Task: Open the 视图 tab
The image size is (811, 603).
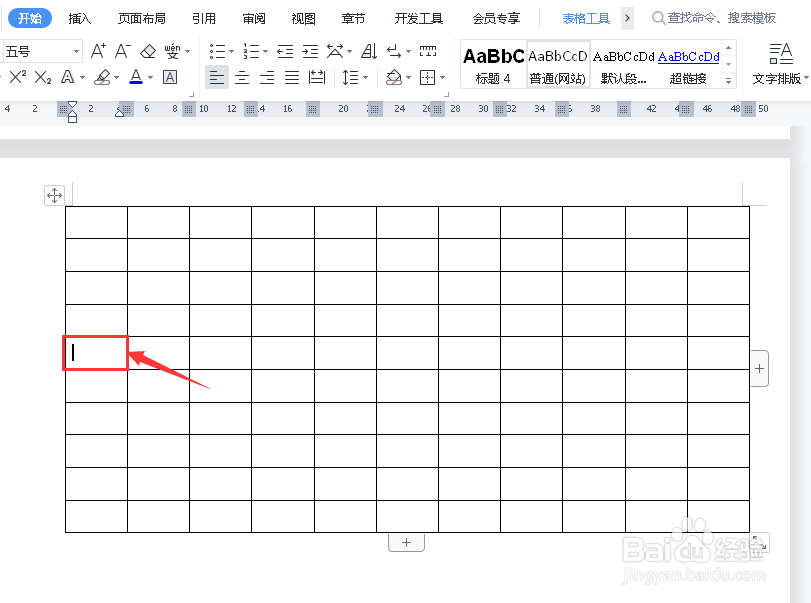Action: click(x=304, y=19)
